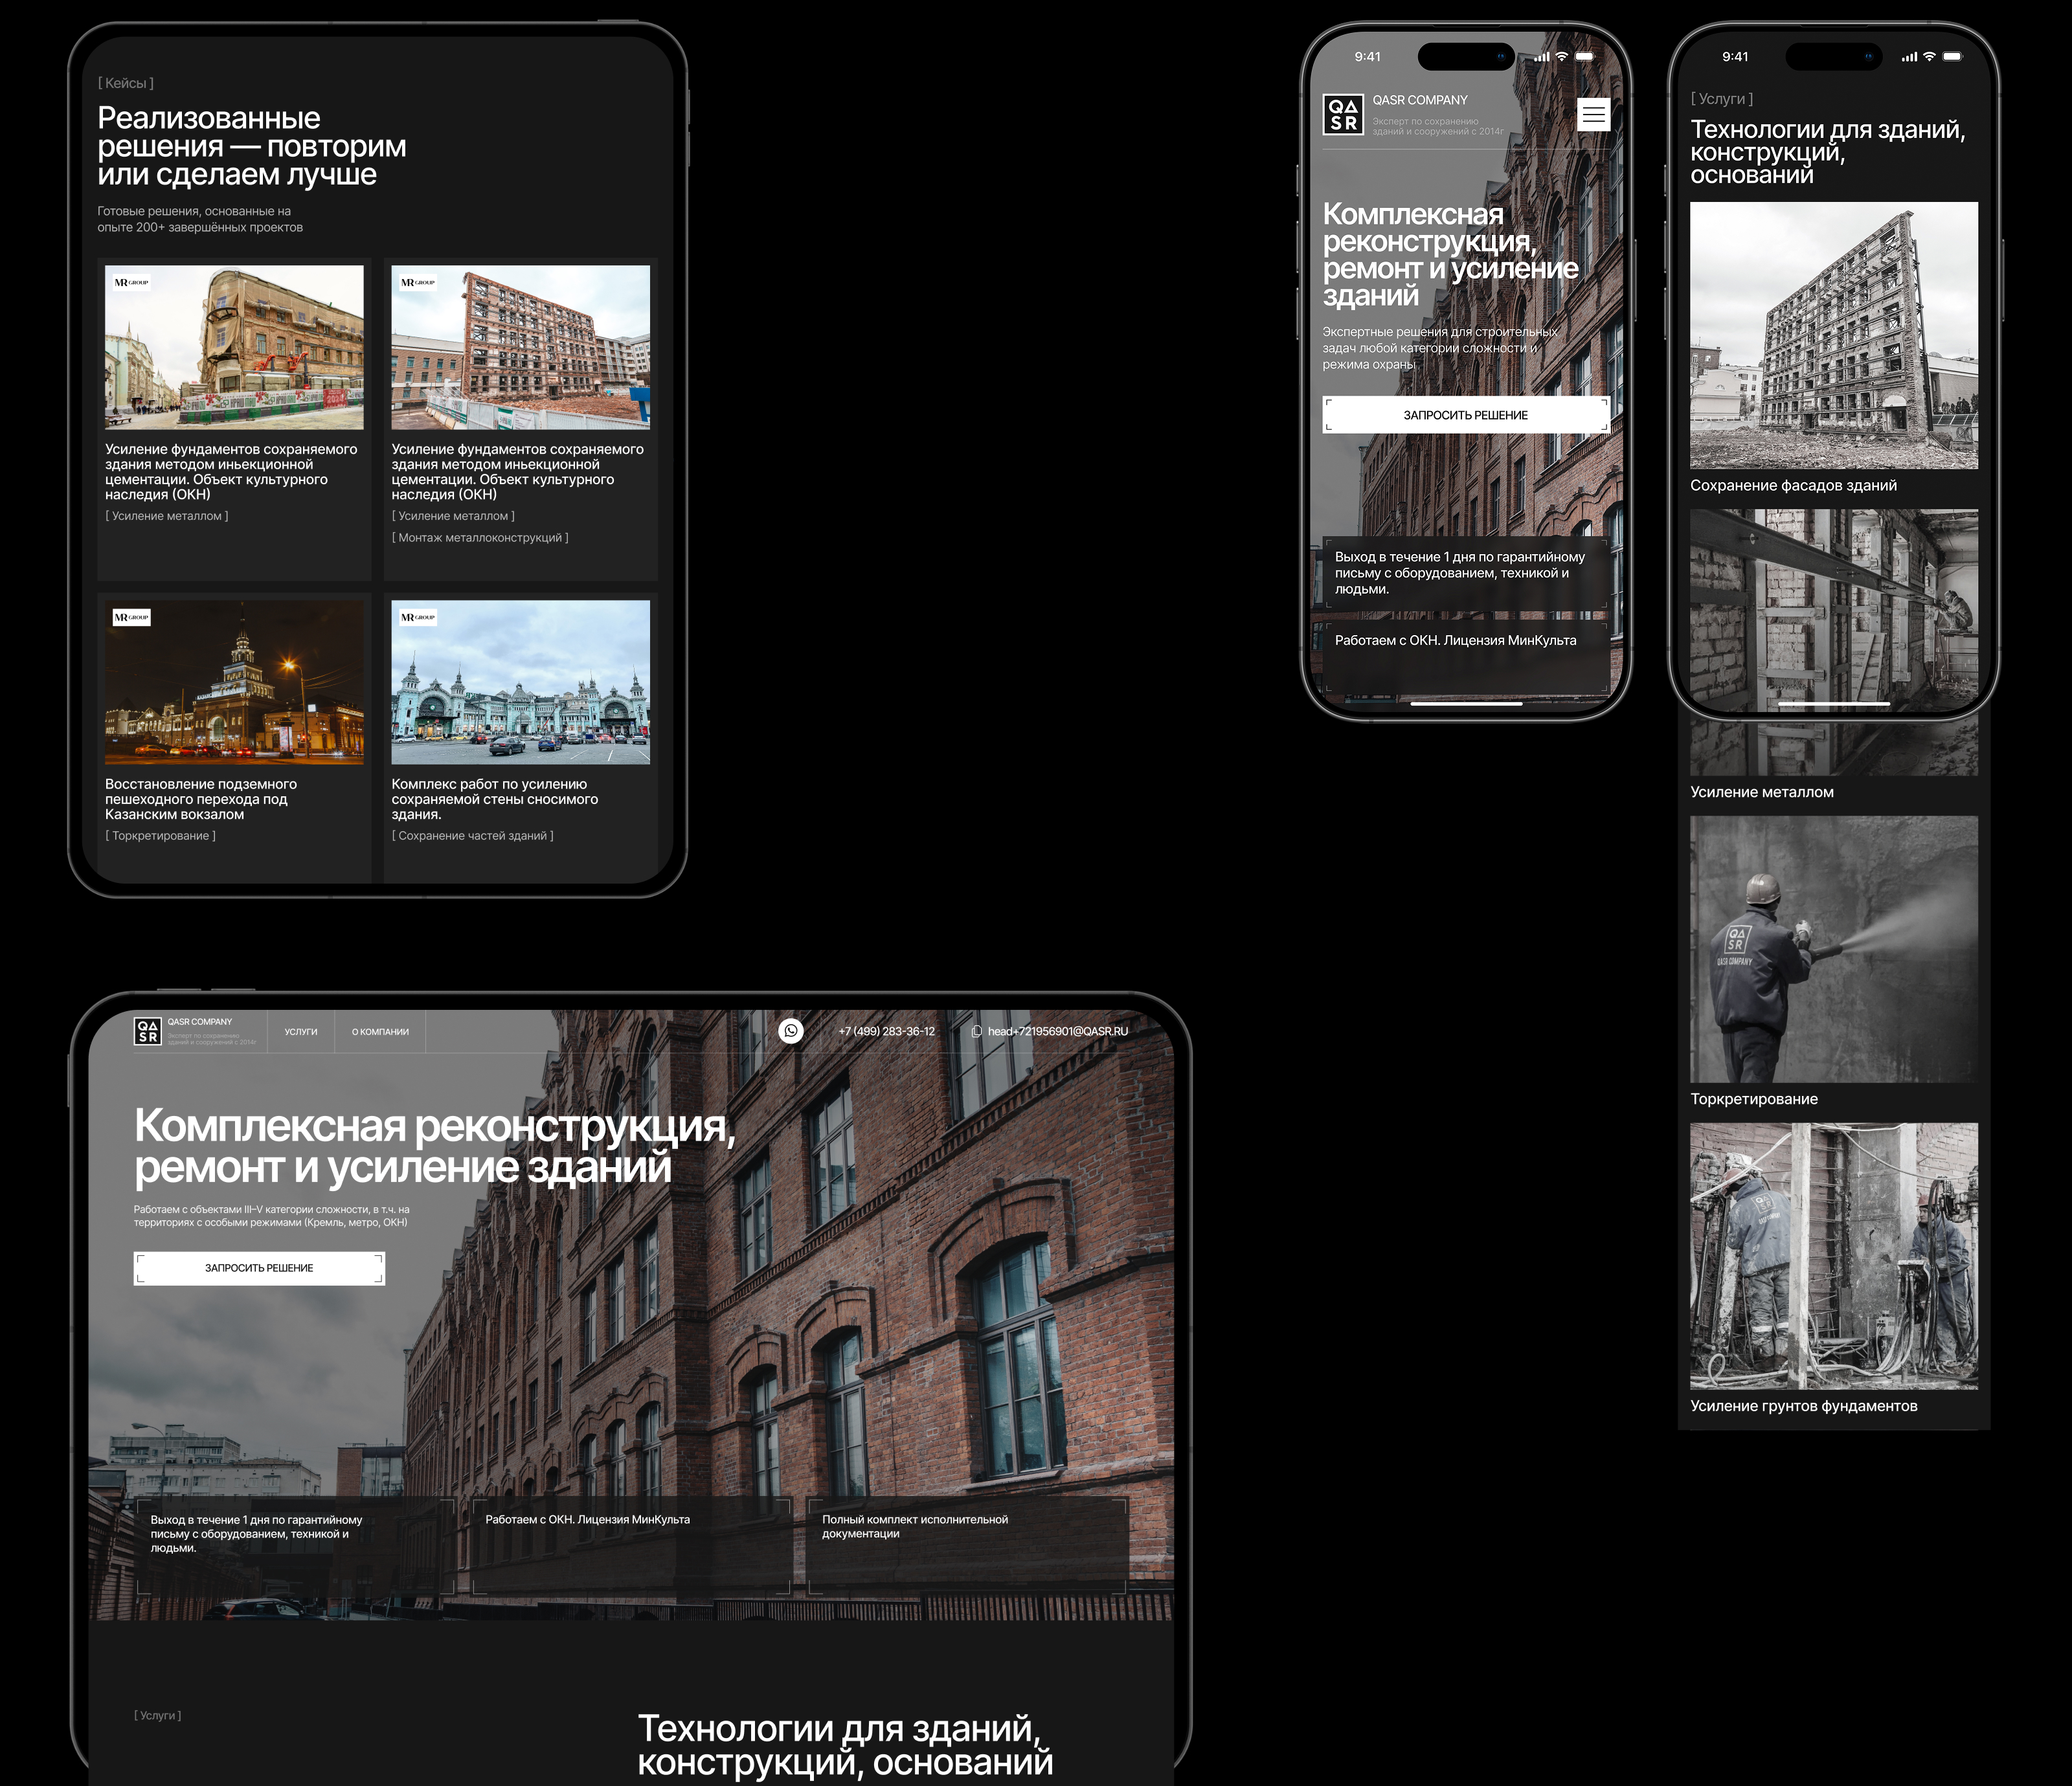Open the УСЛУГИ menu item
The height and width of the screenshot is (1786, 2072).
pos(300,1032)
